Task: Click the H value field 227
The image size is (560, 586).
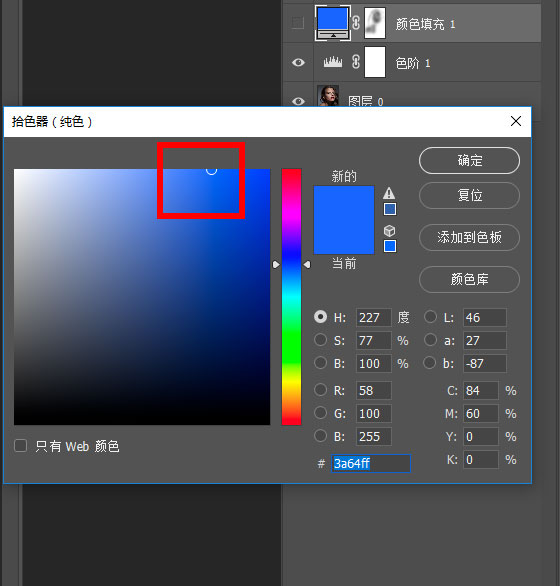Action: [x=373, y=318]
